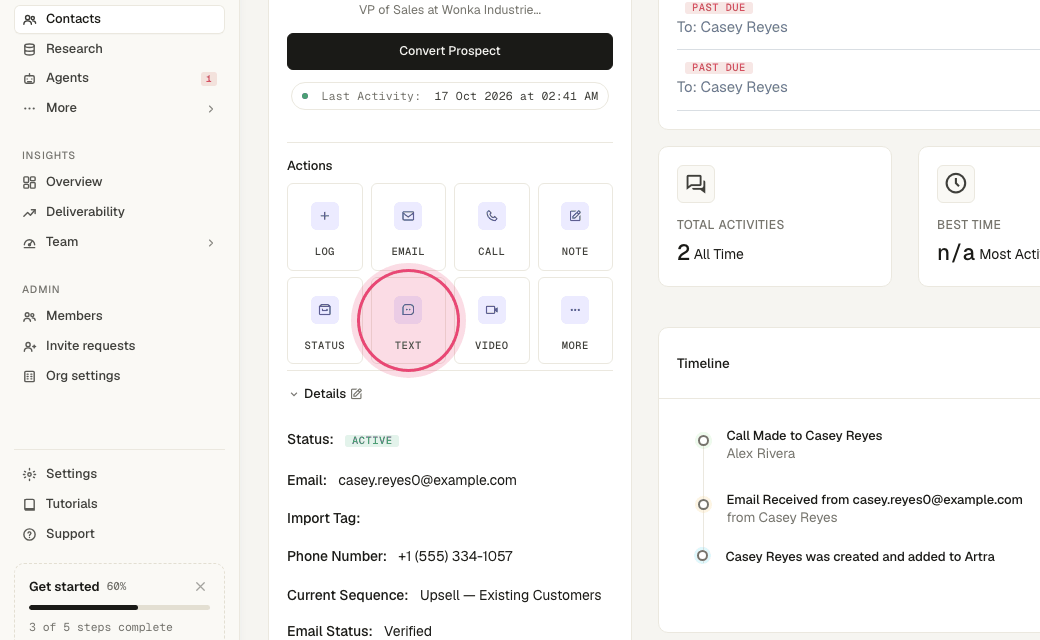The height and width of the screenshot is (640, 1040).
Task: Click the Best Time clock icon
Action: point(956,184)
